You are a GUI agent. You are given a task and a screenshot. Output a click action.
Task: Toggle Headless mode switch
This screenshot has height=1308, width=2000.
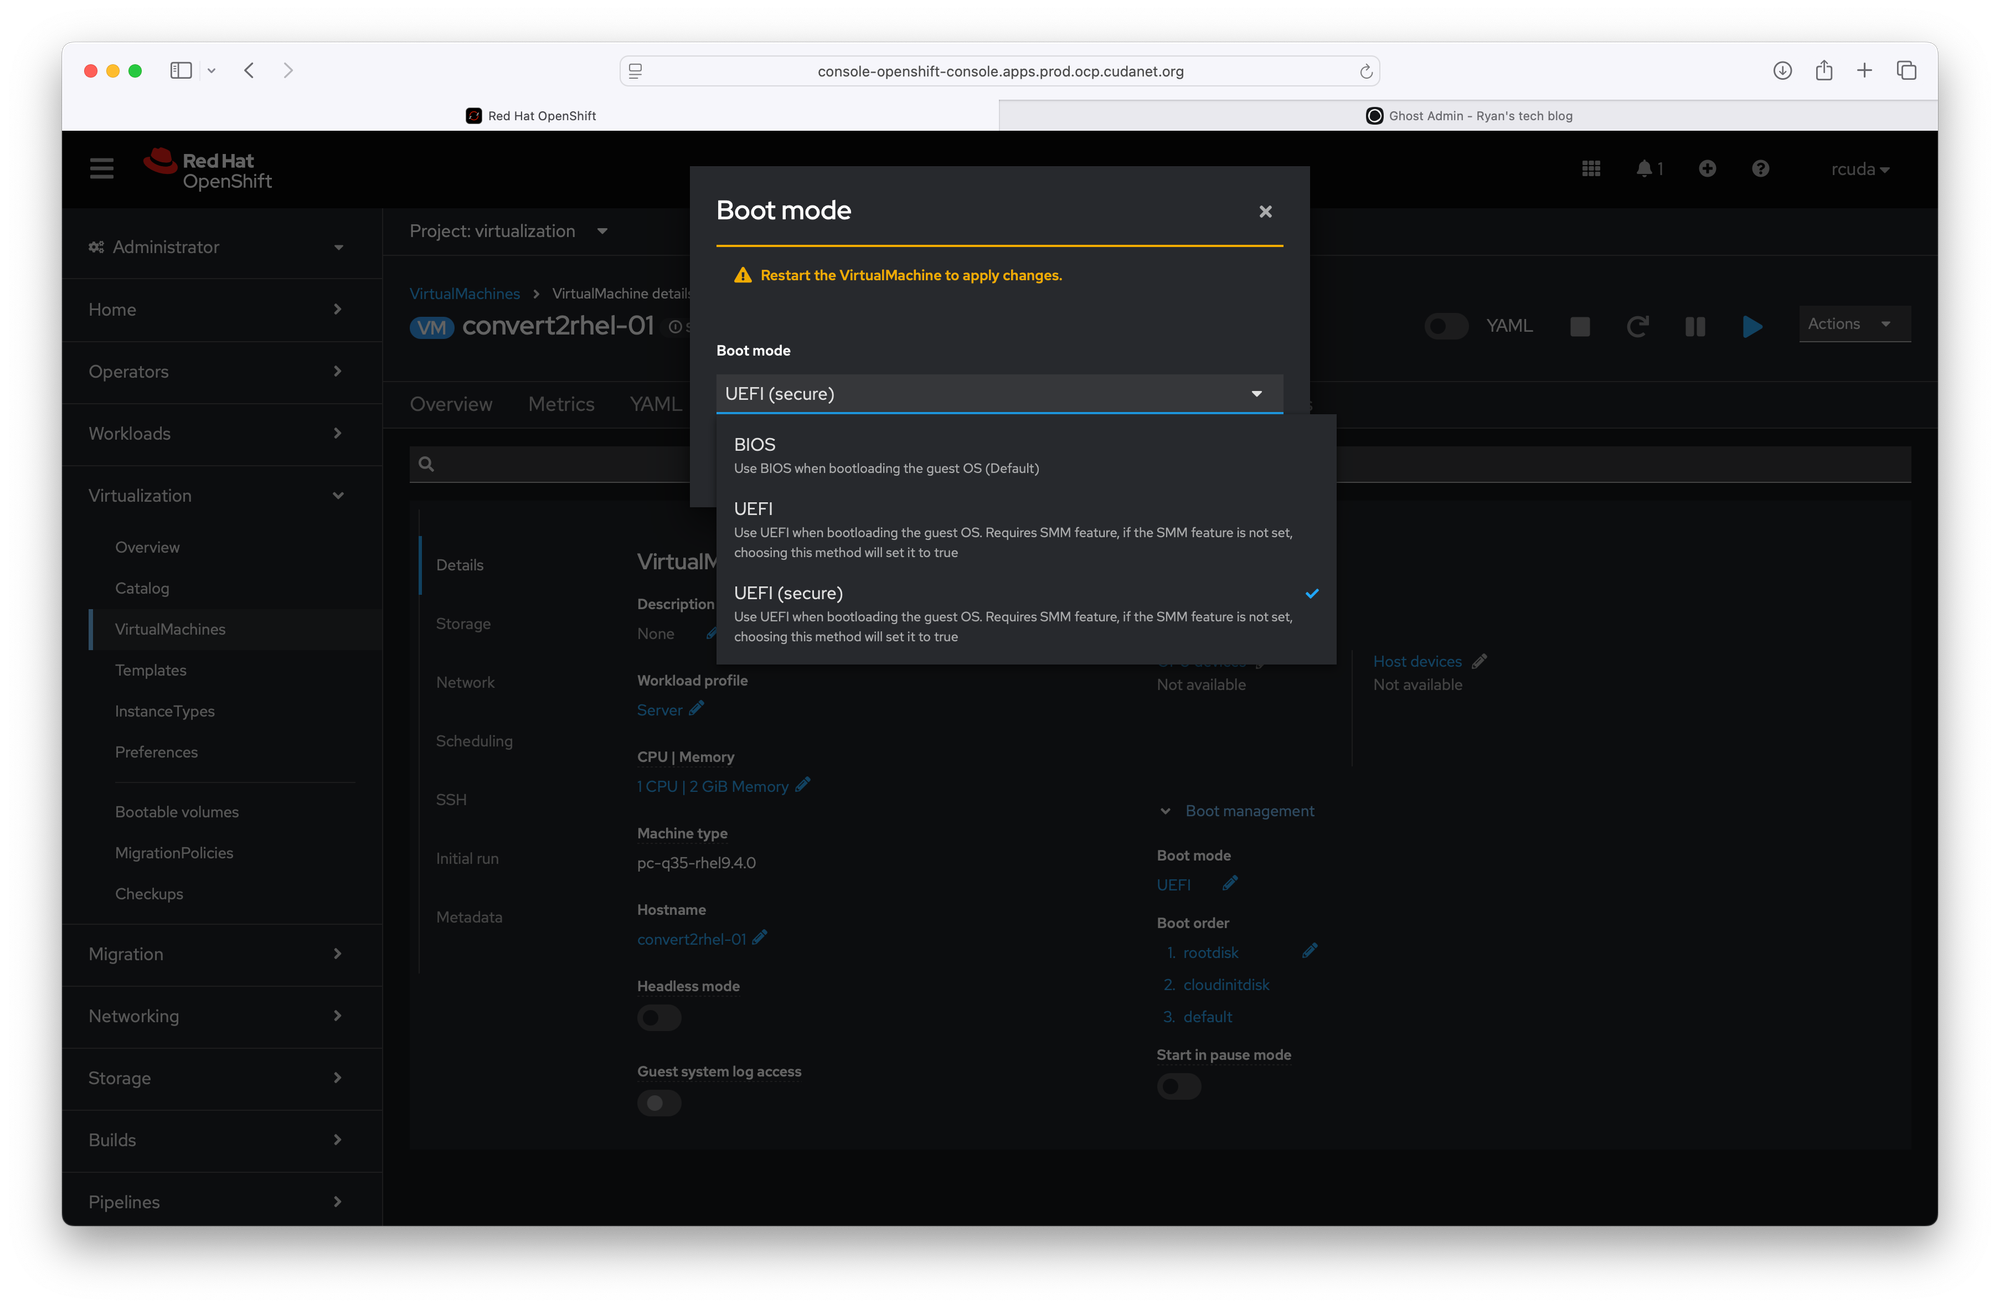(x=659, y=1018)
